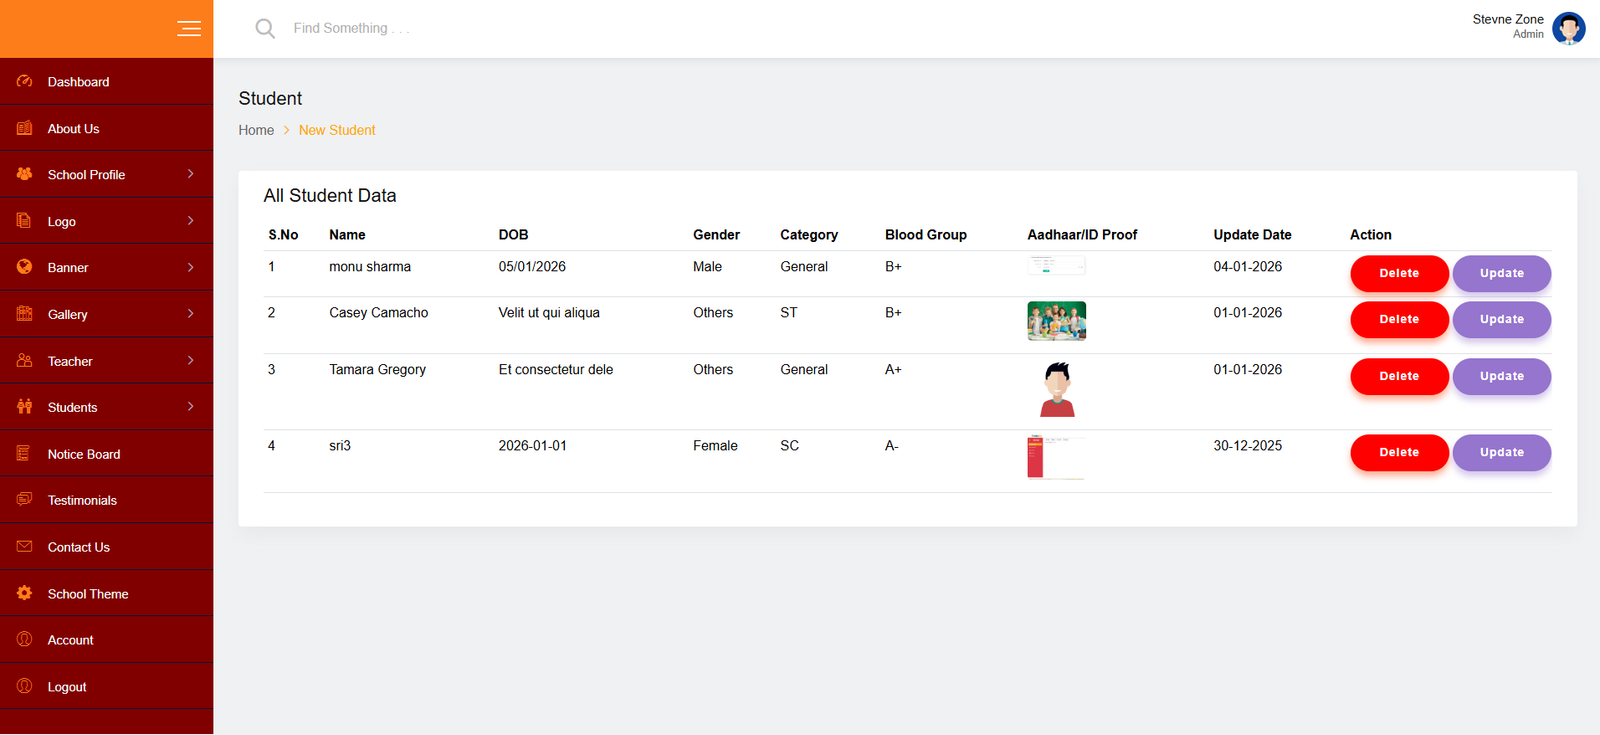
Task: Click the All Student Data heading
Action: pyautogui.click(x=330, y=196)
